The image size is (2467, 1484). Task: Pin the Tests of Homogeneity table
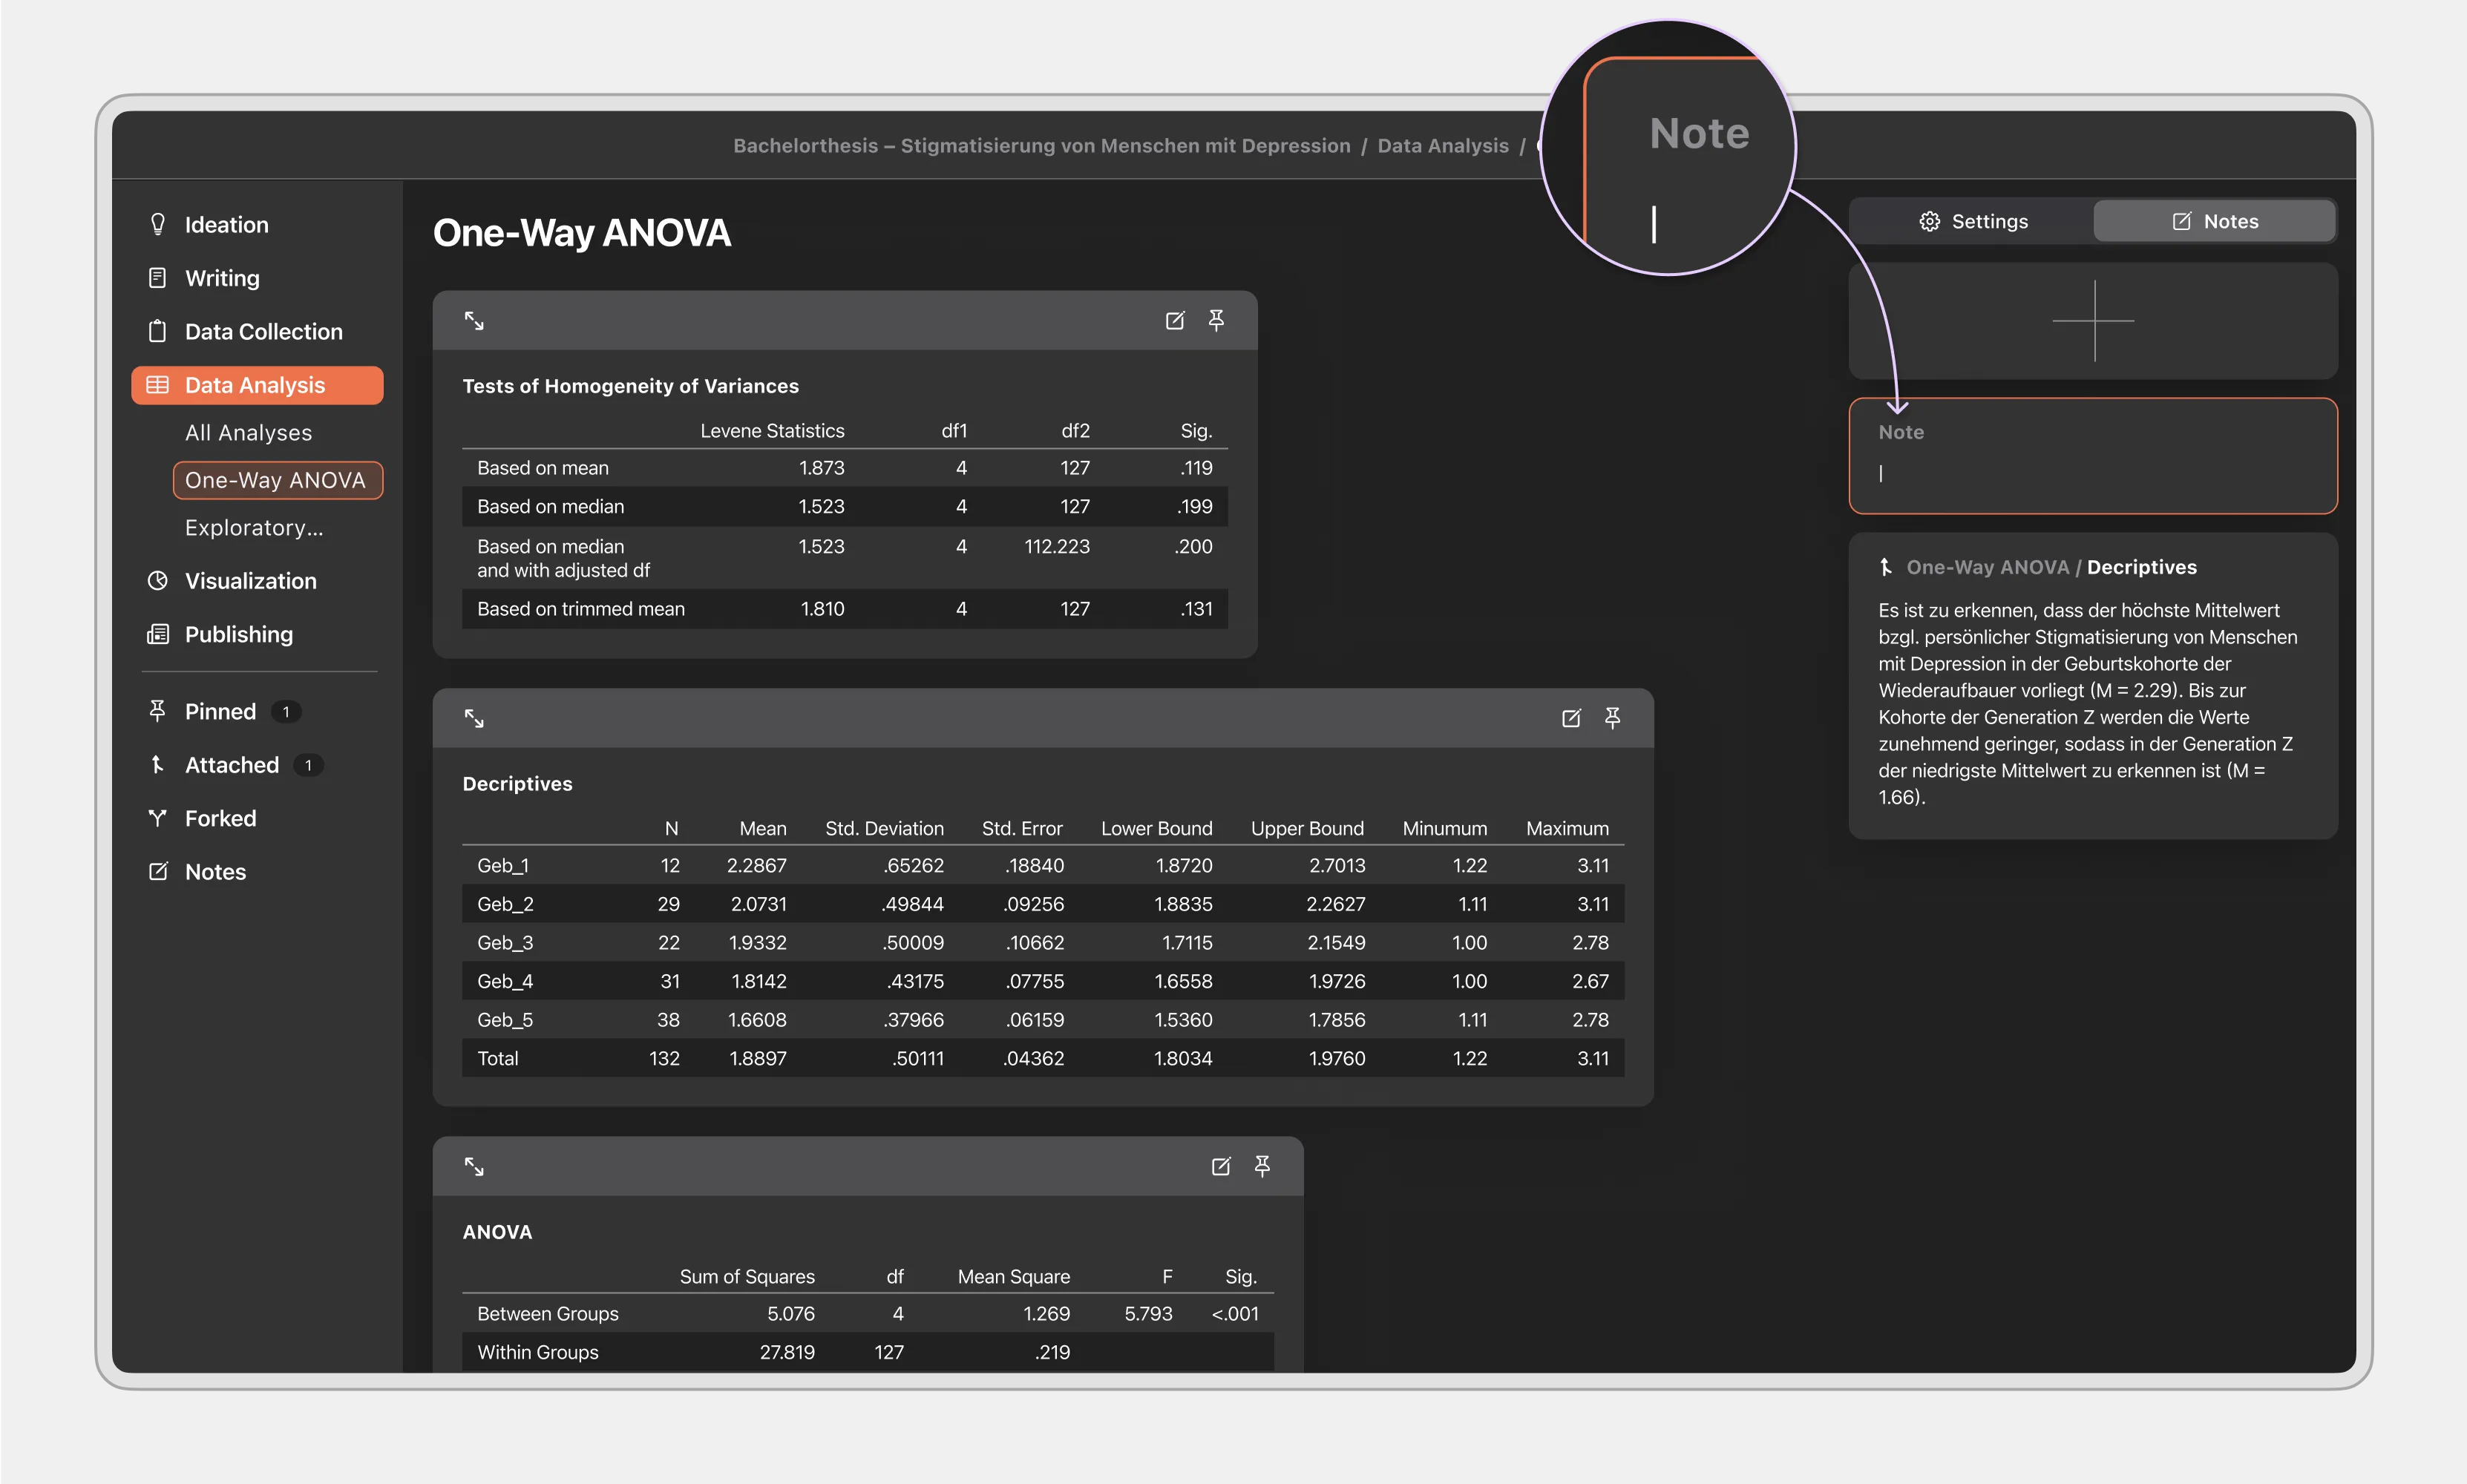pyautogui.click(x=1216, y=320)
